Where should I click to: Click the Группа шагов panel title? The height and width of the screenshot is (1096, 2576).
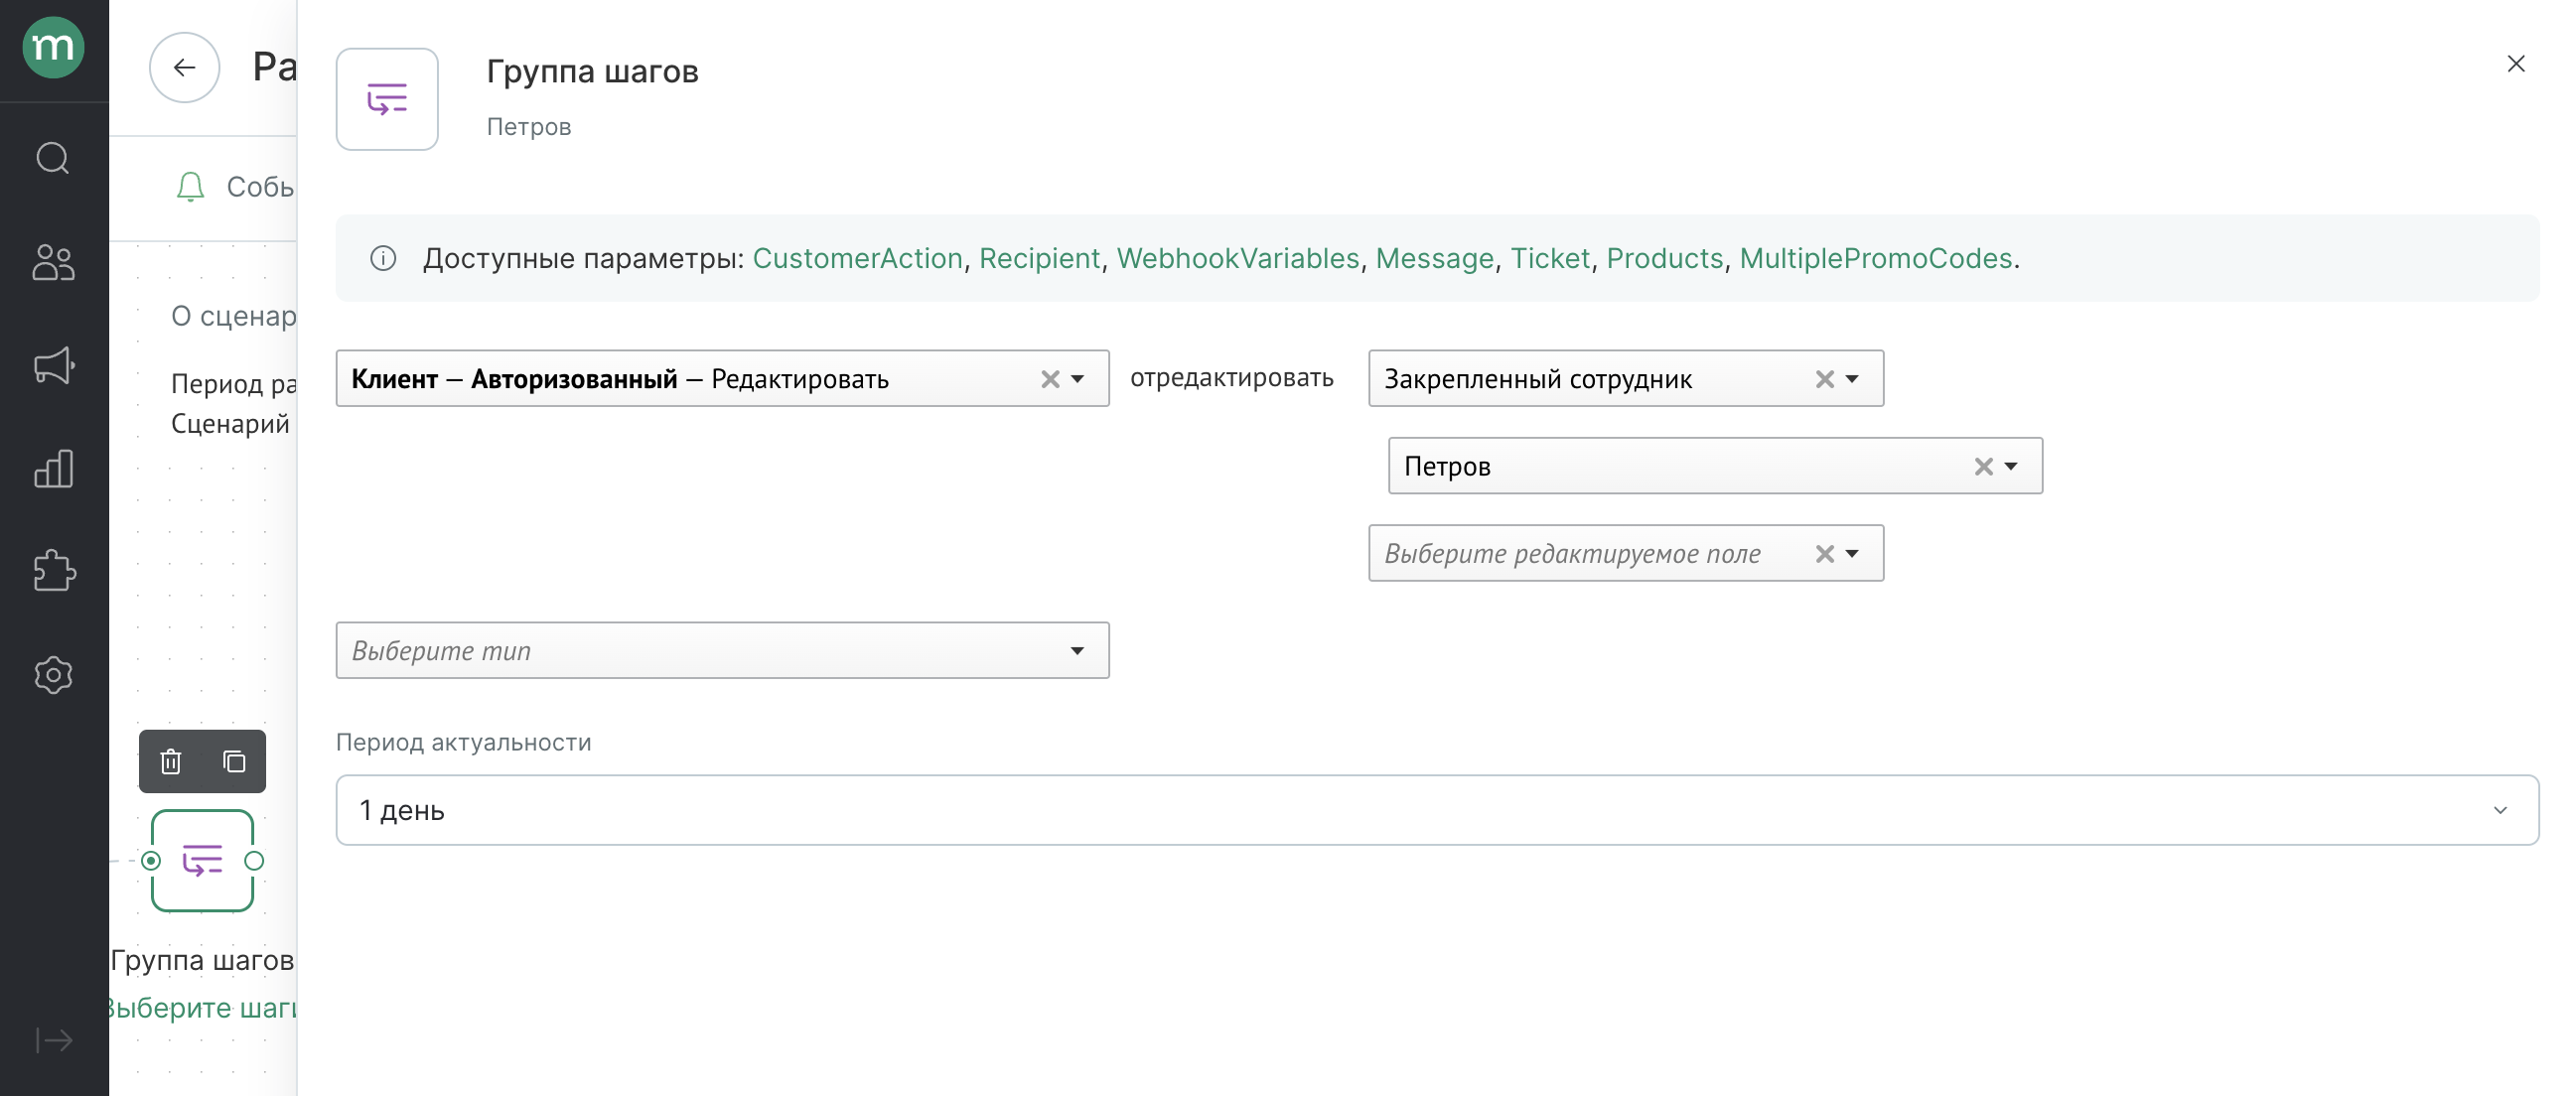592,72
